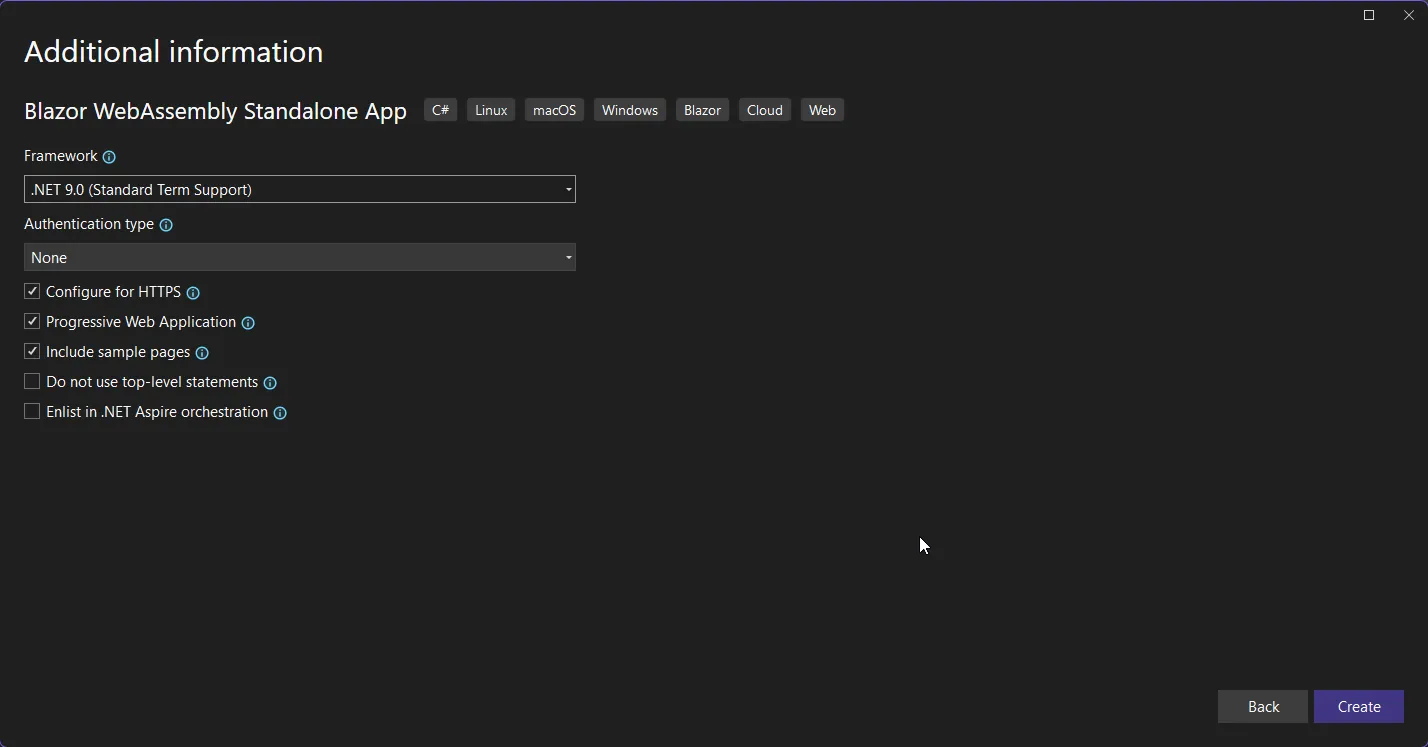
Task: Click top-level statements info icon
Action: pos(270,383)
